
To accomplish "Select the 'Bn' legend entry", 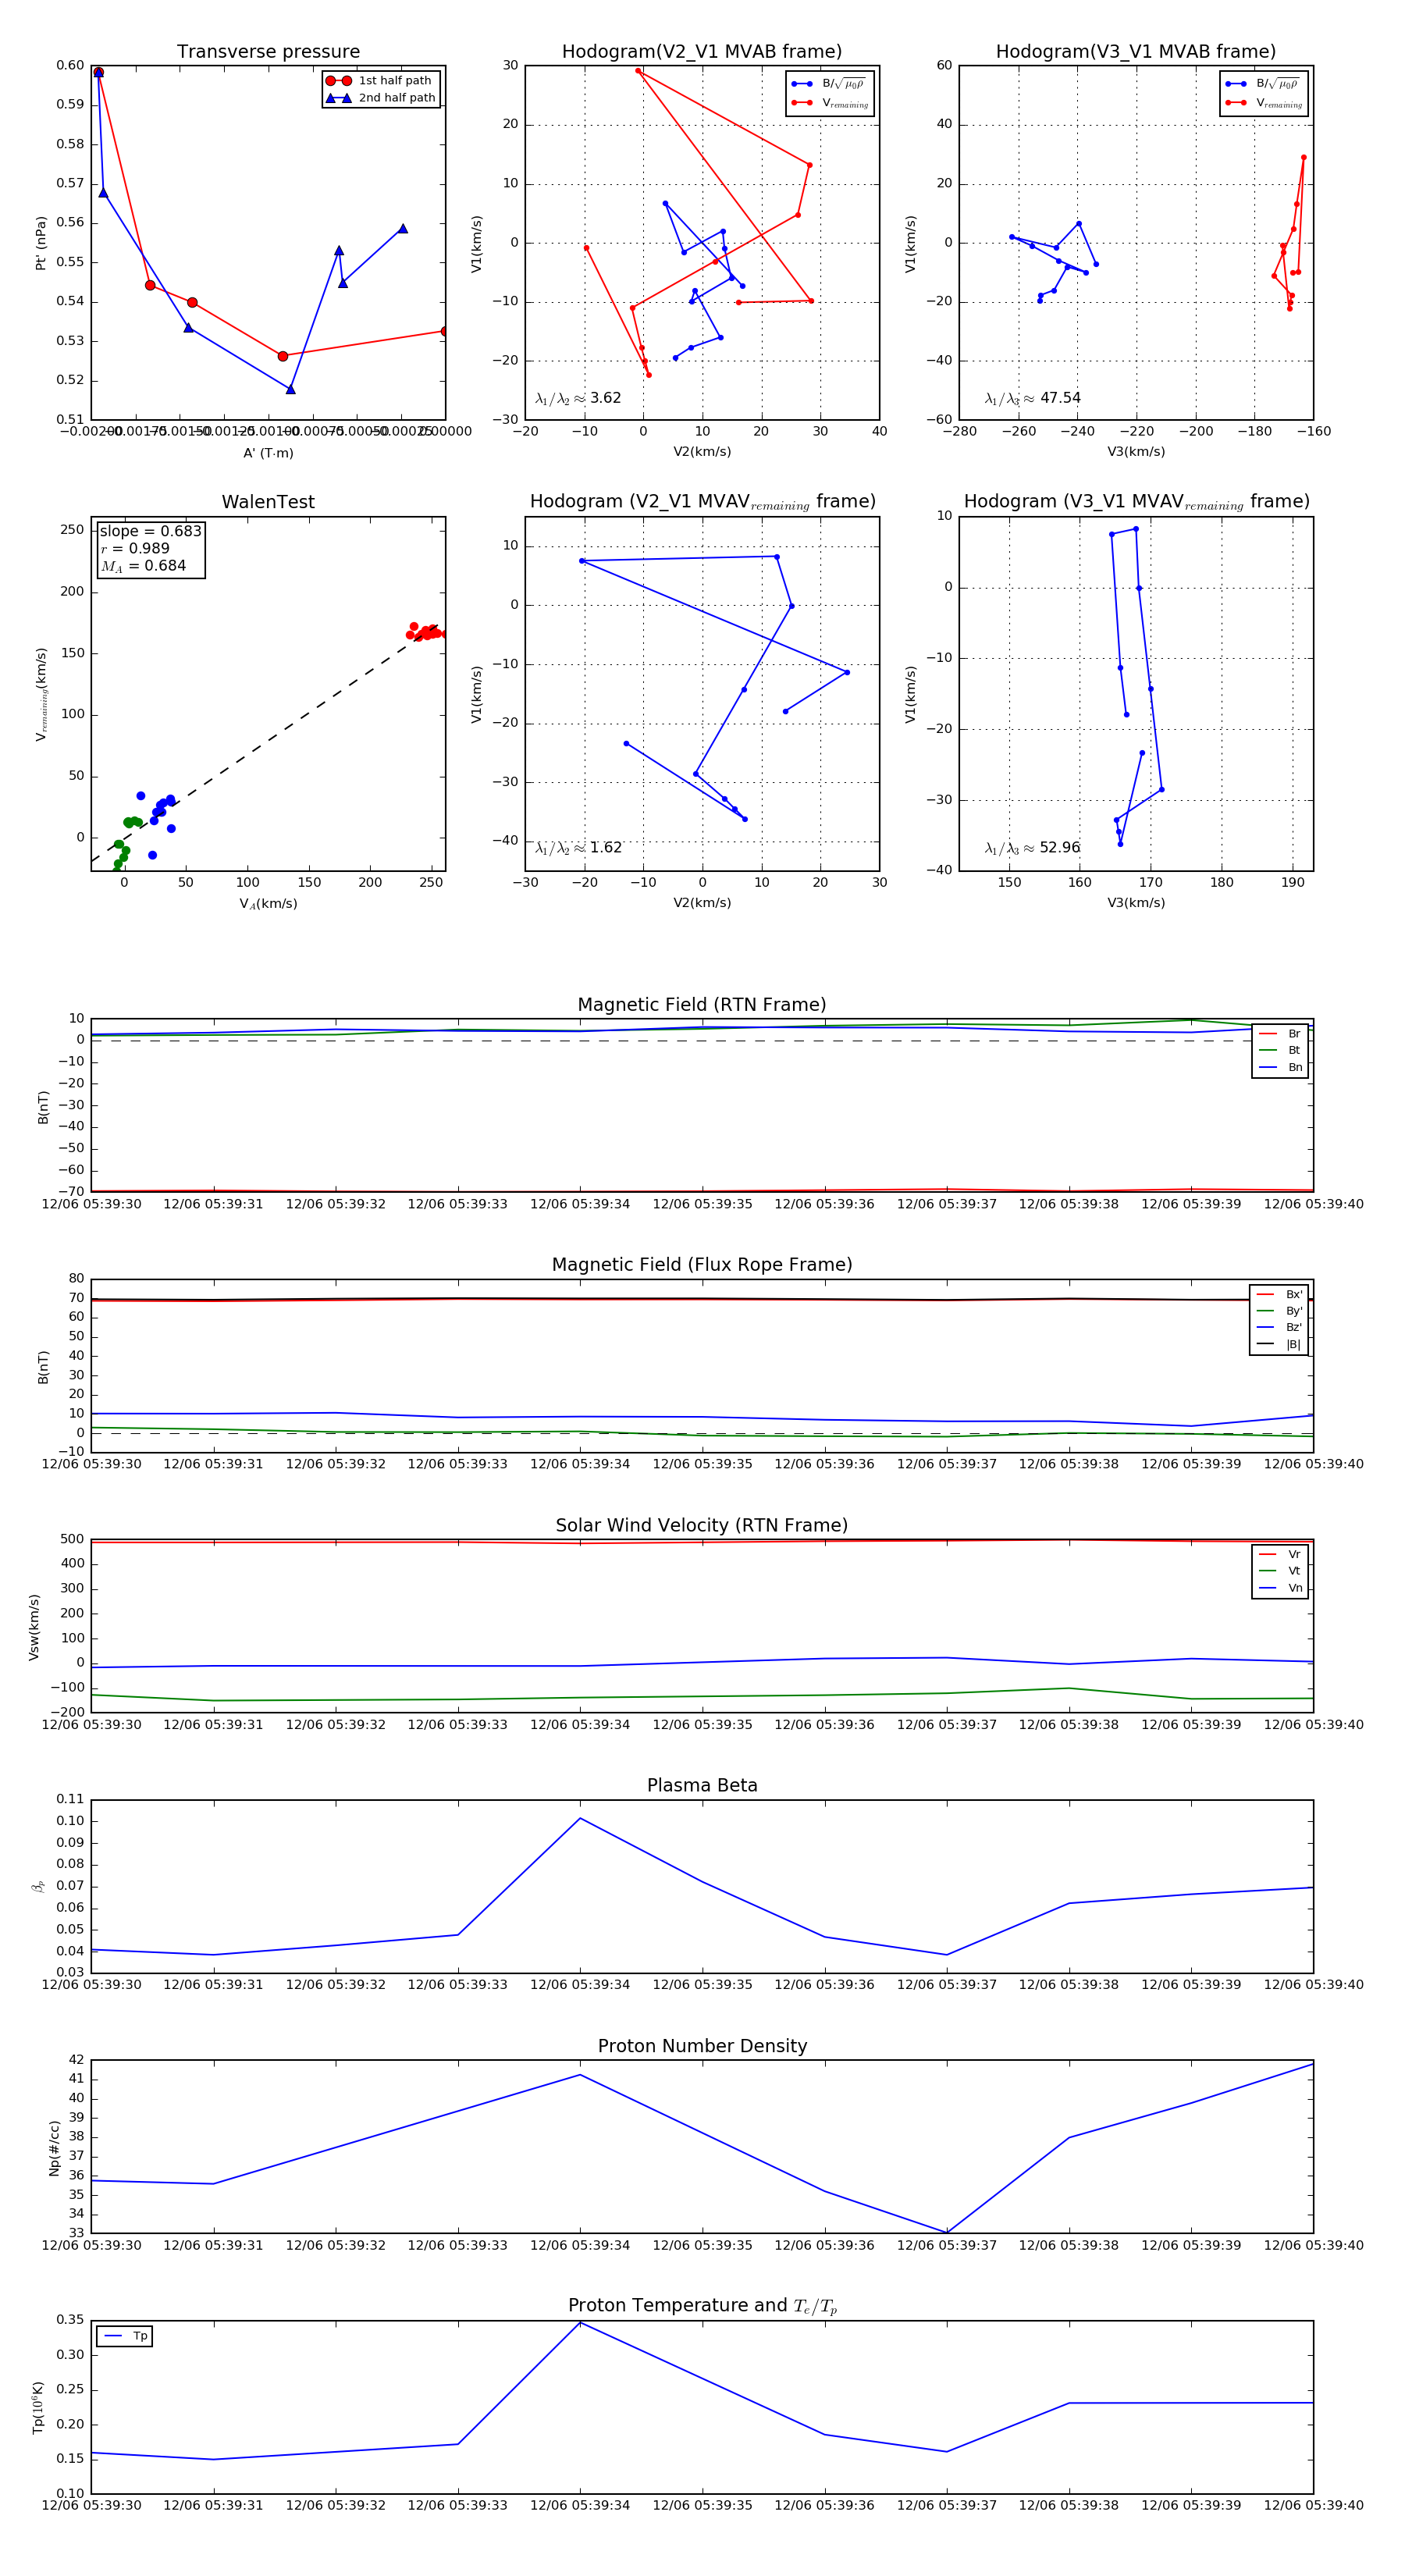I will coord(1281,1067).
